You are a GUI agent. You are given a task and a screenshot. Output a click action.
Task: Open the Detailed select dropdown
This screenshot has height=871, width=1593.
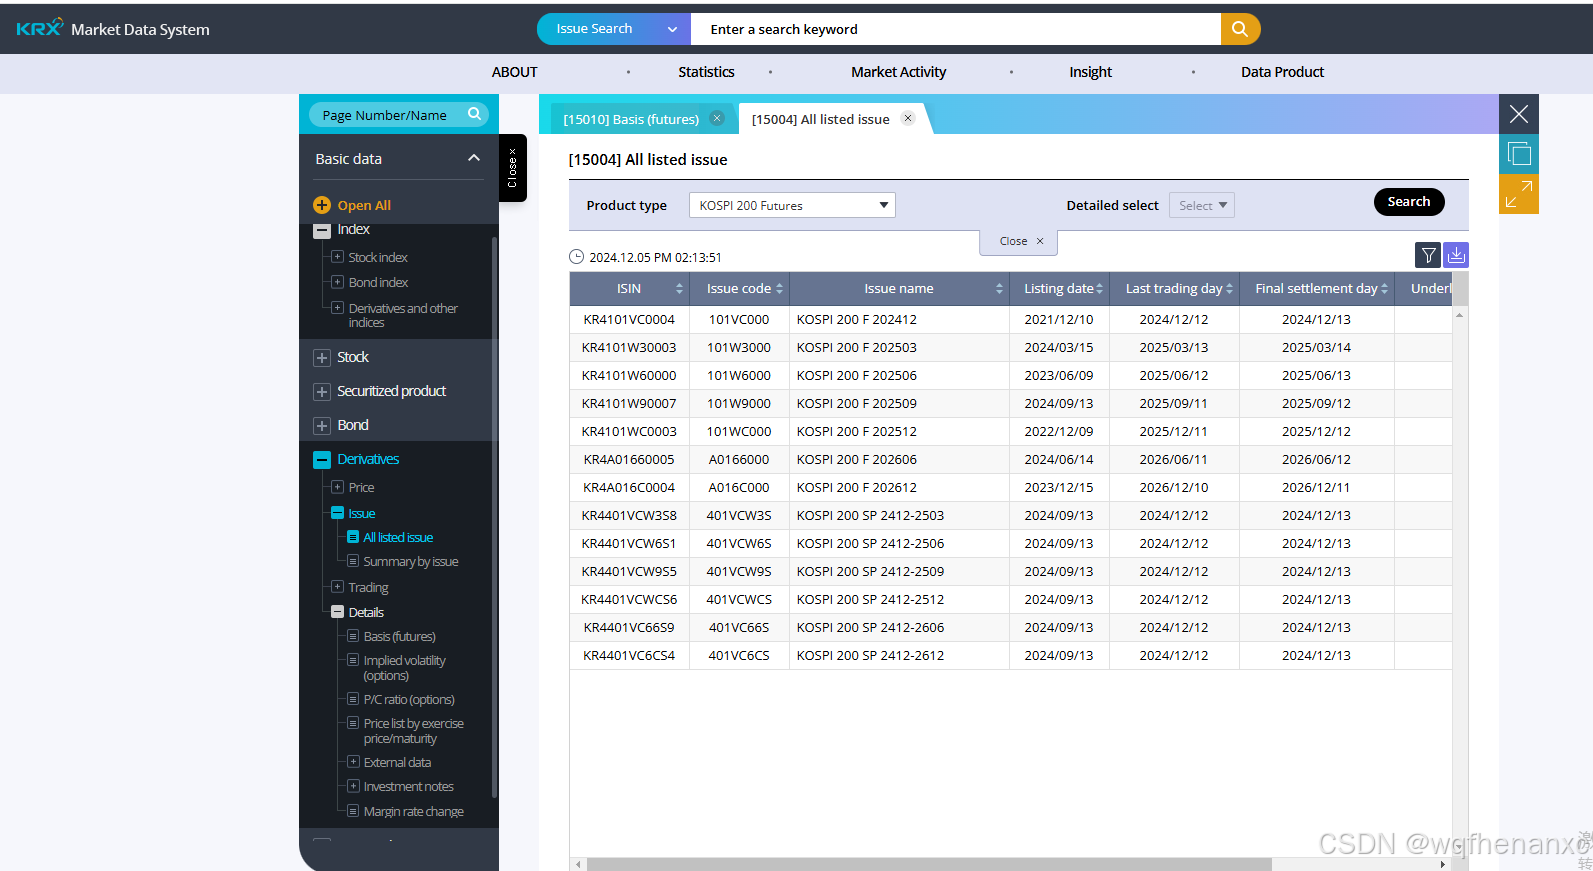(x=1202, y=205)
